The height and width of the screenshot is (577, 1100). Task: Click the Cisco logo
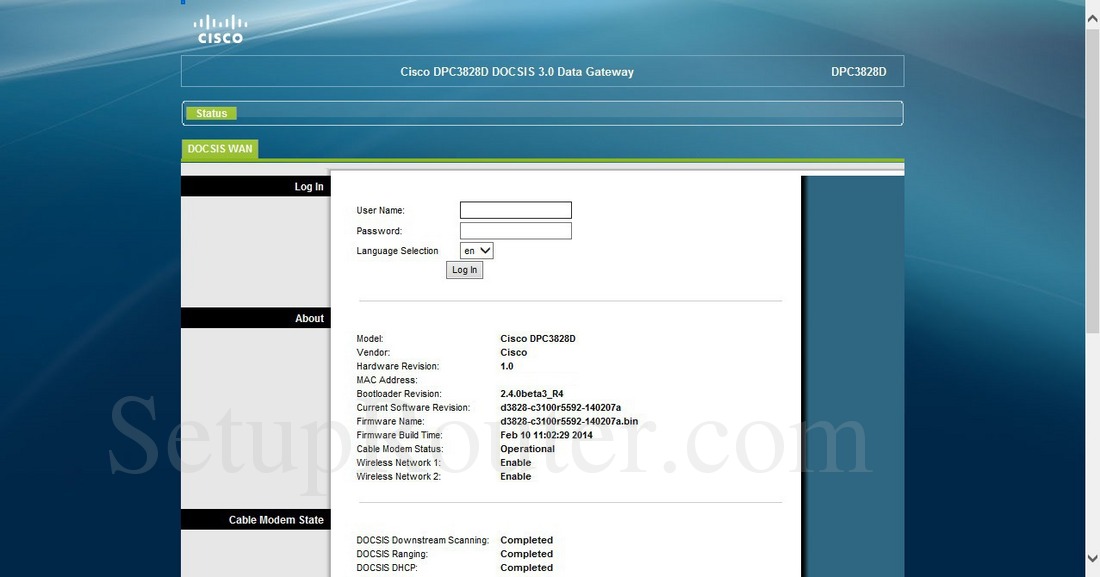coord(220,30)
